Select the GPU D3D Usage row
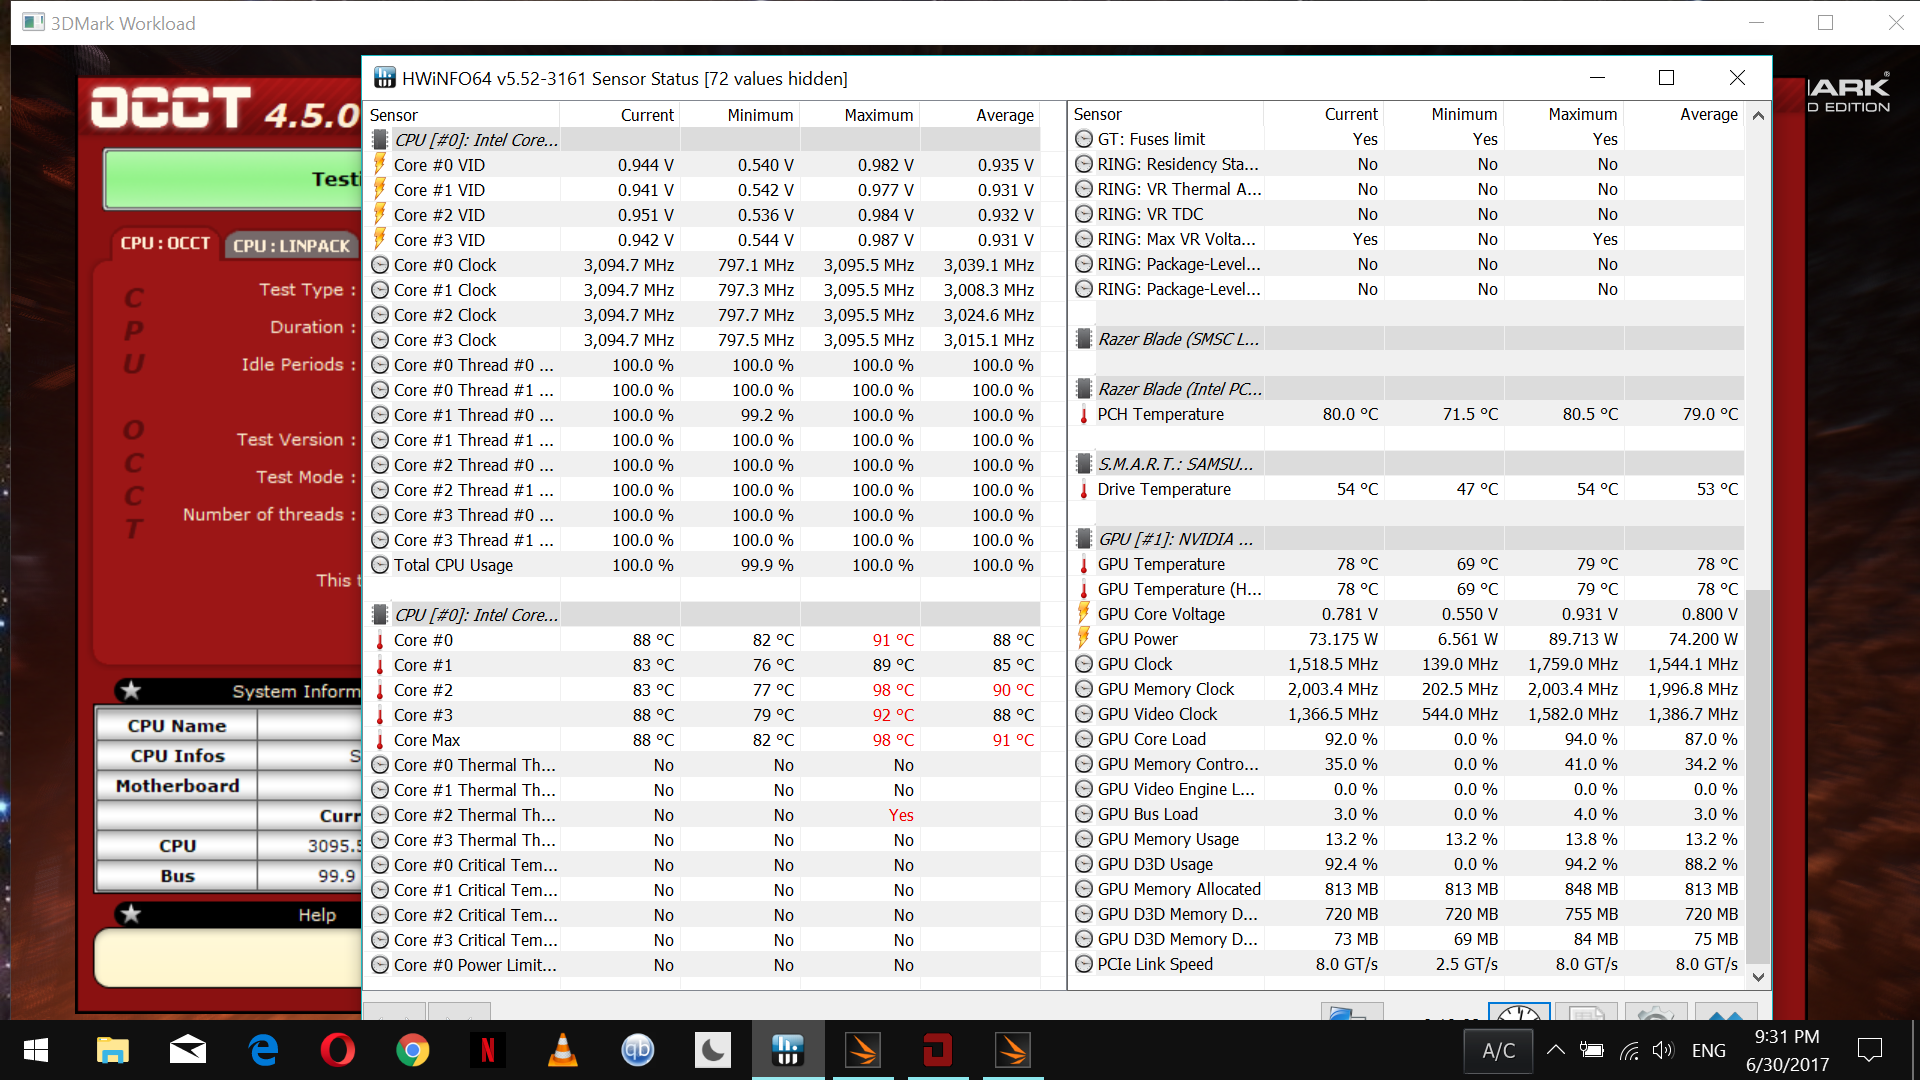1920x1080 pixels. point(1408,864)
